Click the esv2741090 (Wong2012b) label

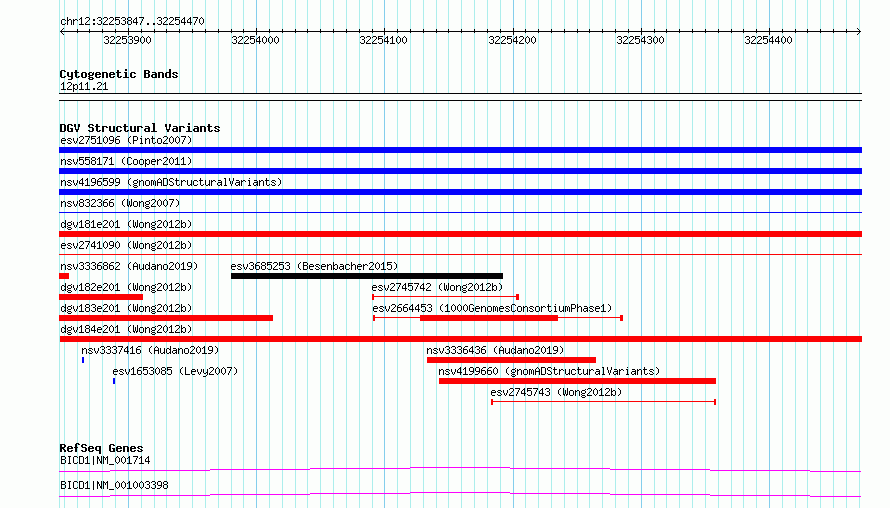click(x=126, y=245)
